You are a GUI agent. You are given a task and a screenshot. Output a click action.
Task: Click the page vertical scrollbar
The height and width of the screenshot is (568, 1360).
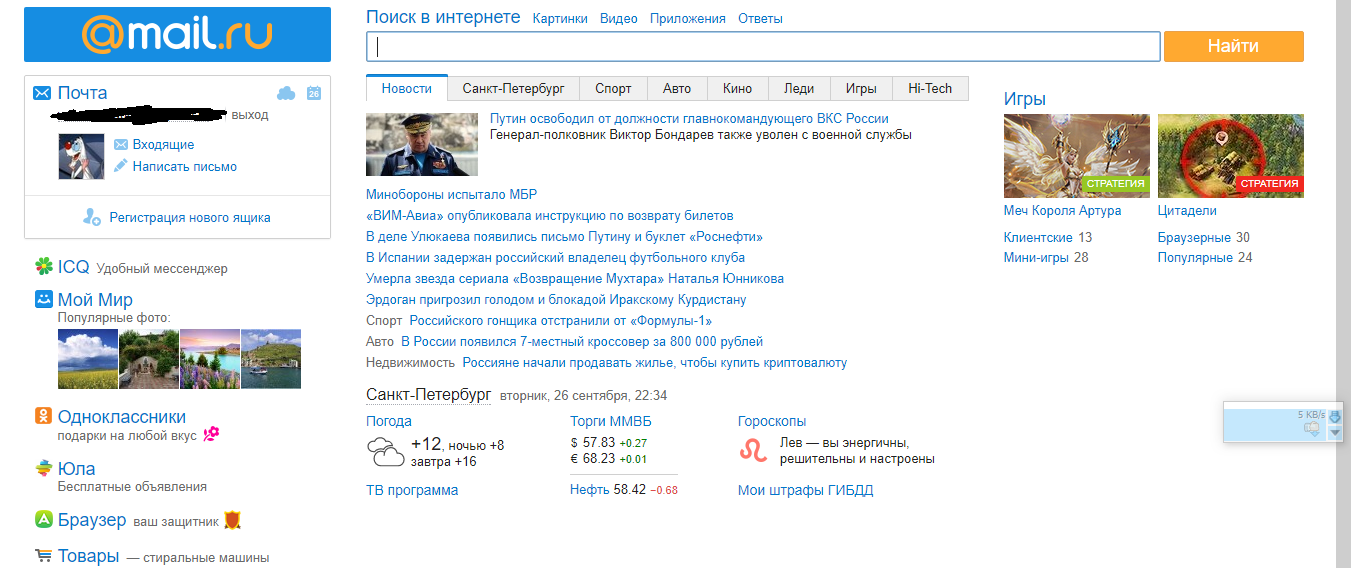[x=1343, y=284]
